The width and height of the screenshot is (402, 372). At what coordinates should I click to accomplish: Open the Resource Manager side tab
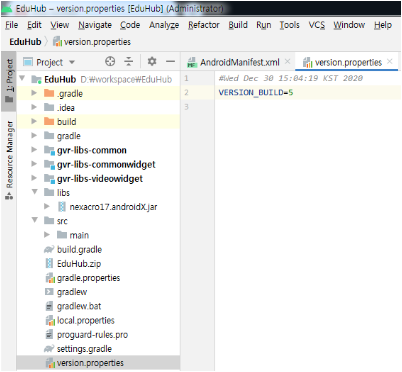10,160
